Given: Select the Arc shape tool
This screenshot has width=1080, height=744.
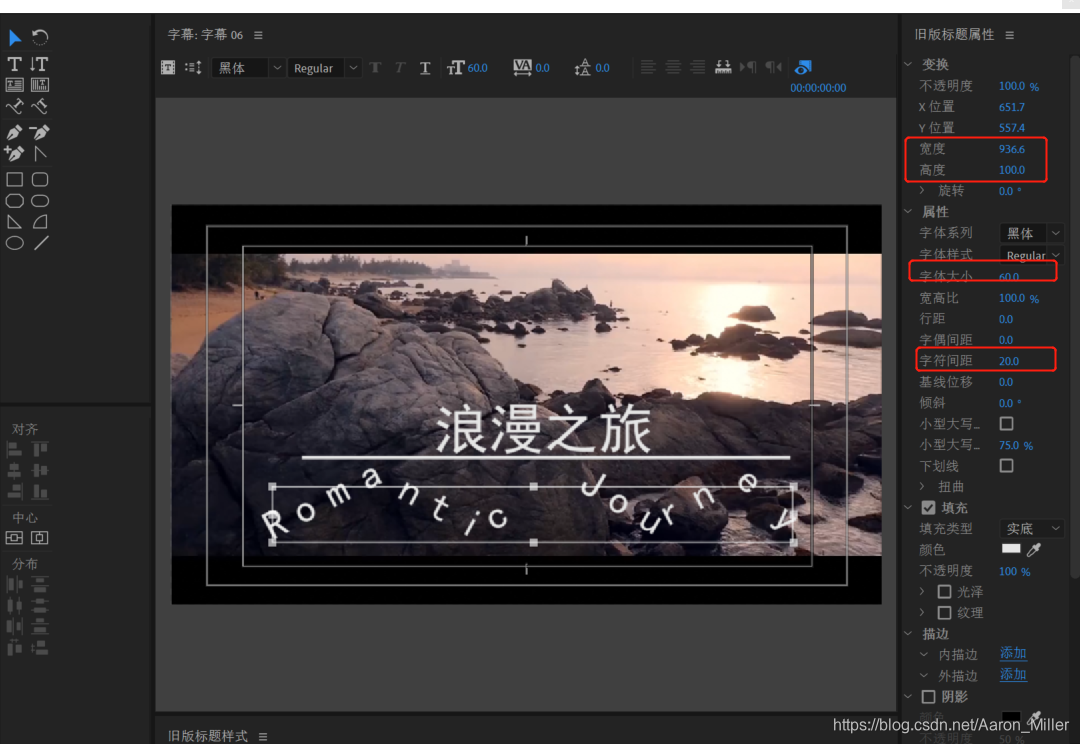Looking at the screenshot, I should (40, 222).
